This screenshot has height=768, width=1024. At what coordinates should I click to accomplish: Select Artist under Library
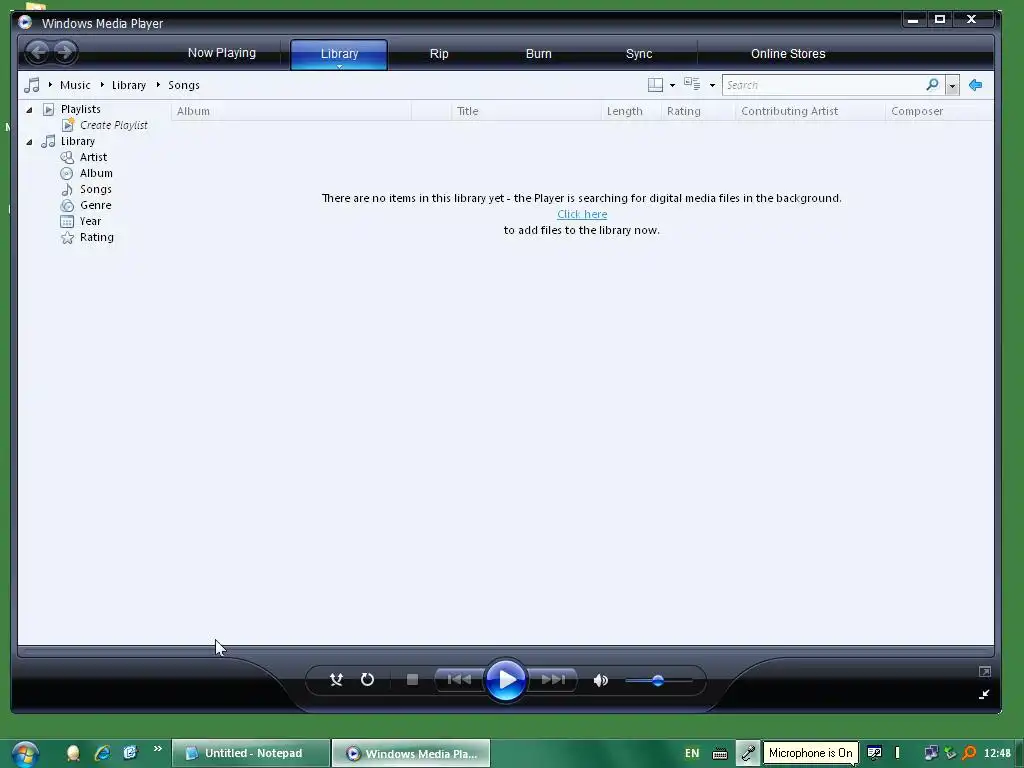click(x=93, y=157)
